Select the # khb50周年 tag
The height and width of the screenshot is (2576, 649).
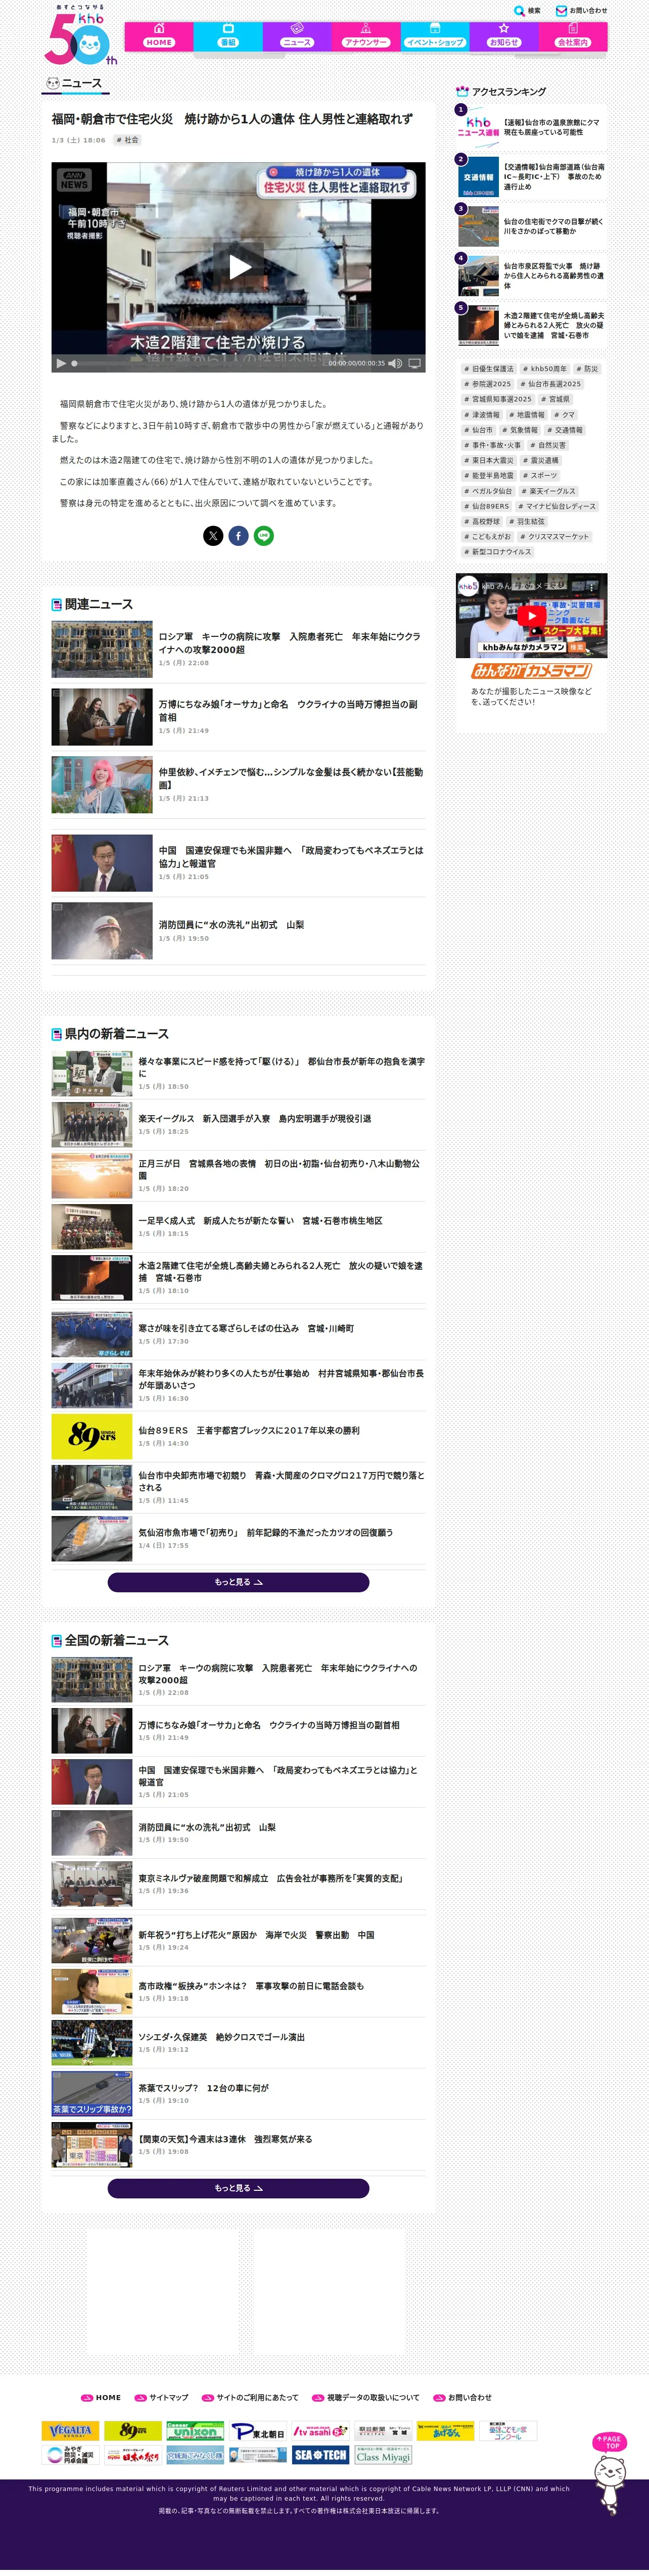545,369
